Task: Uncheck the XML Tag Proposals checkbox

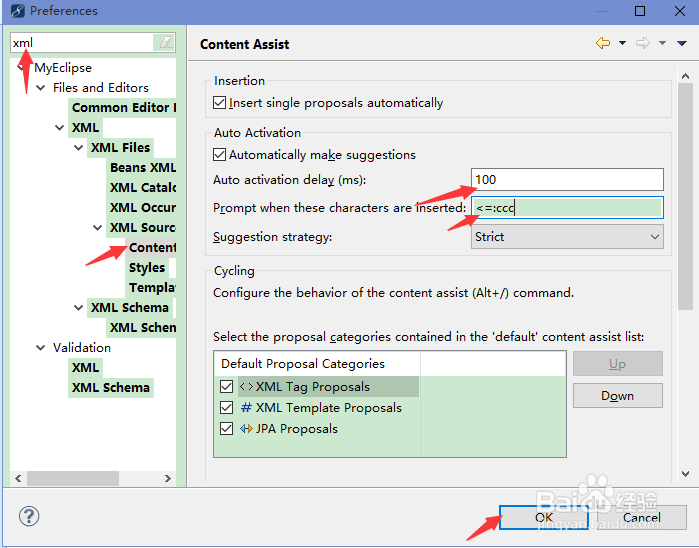Action: [x=226, y=387]
